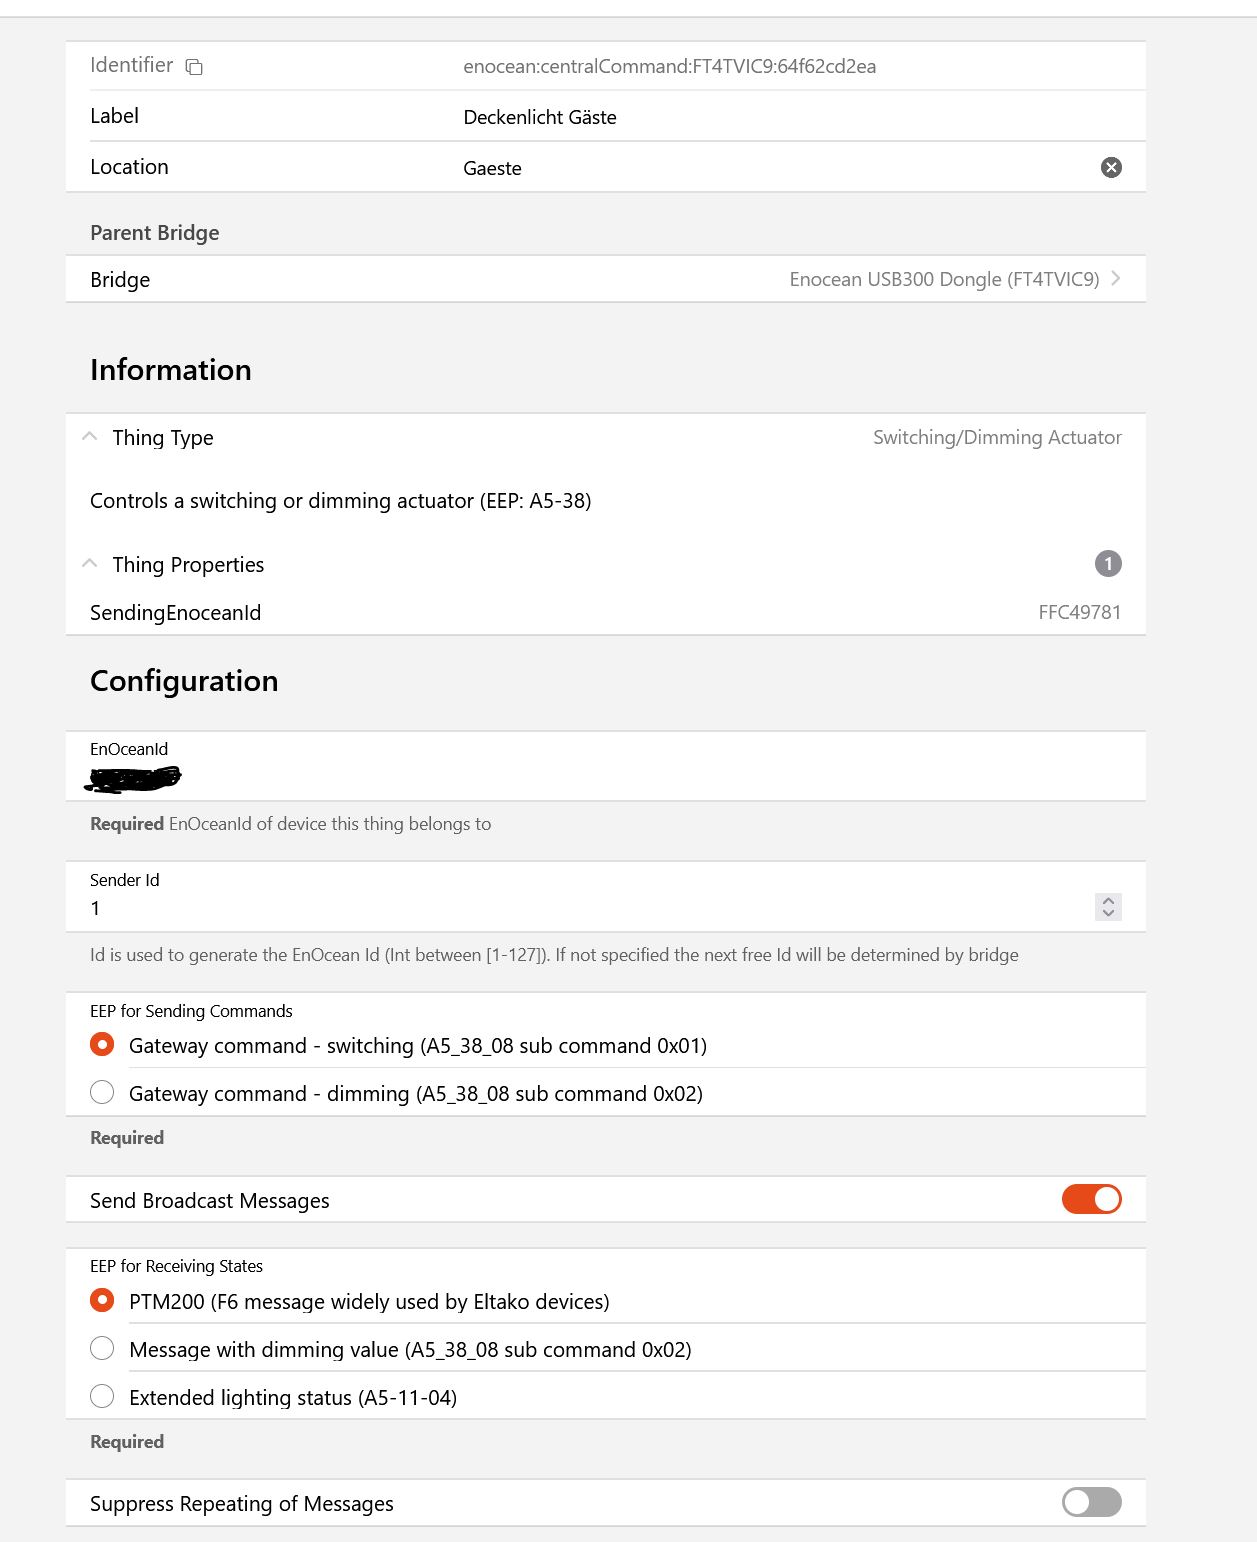Click the Thing Properties count badge

1108,564
